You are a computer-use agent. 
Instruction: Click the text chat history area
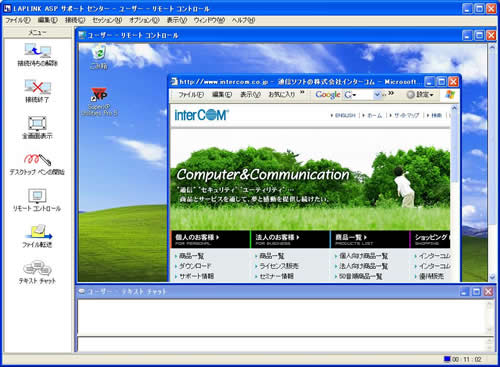[x=282, y=317]
